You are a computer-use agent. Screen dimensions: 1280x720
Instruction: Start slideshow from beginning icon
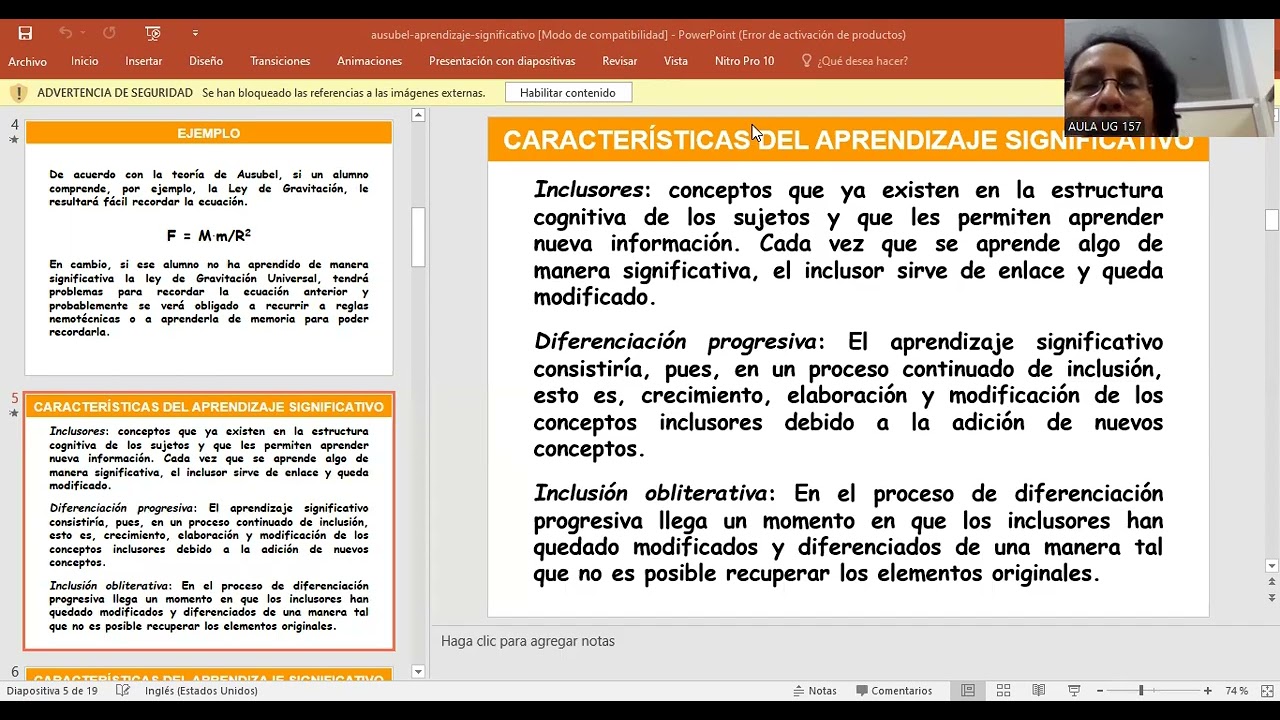tap(153, 33)
